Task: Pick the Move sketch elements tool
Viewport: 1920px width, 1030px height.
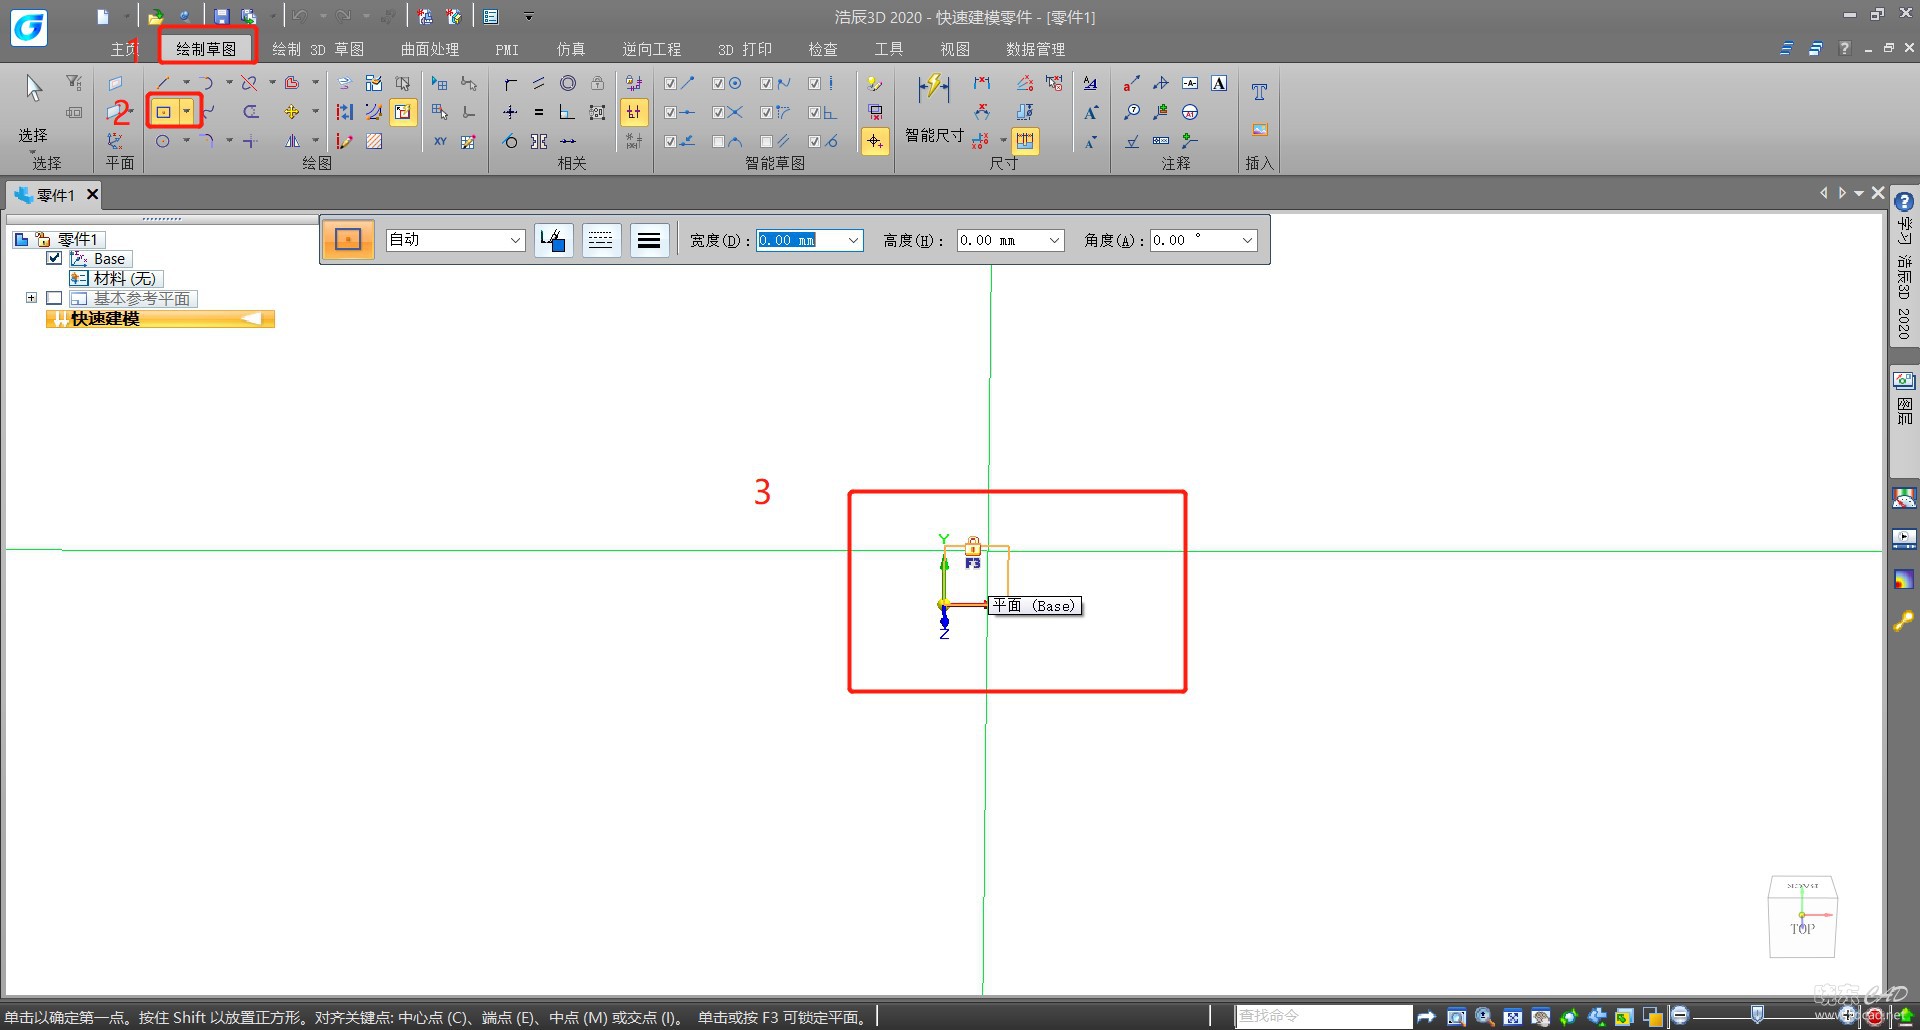Action: click(291, 112)
